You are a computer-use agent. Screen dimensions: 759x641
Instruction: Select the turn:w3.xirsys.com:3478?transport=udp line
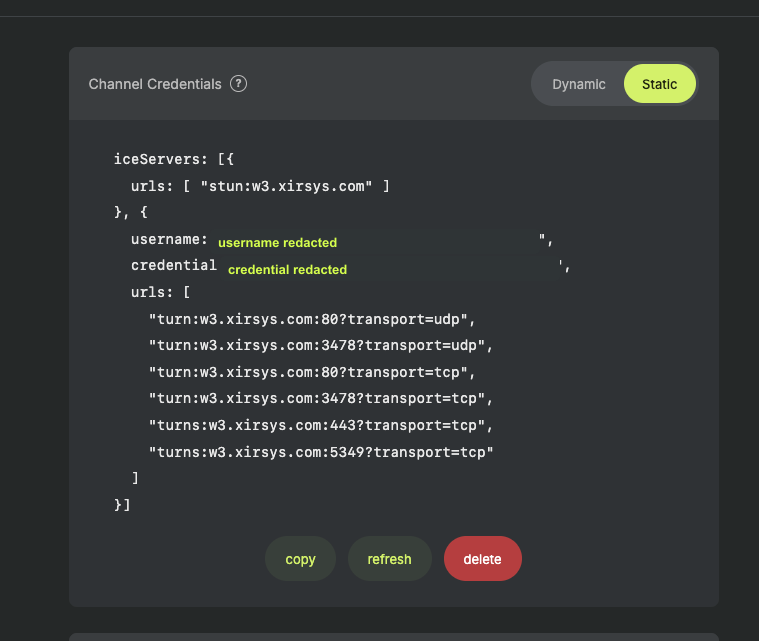[x=320, y=346]
